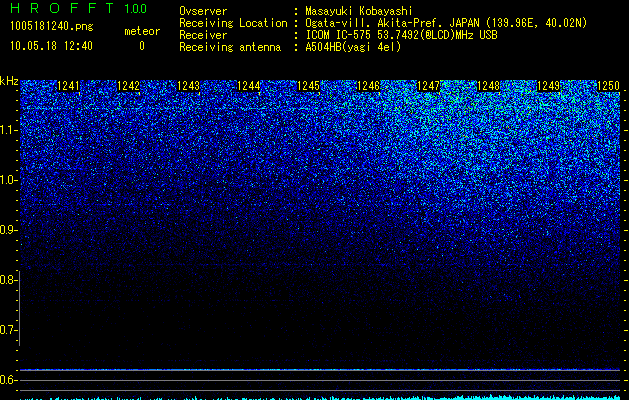Image resolution: width=629 pixels, height=400 pixels.
Task: Click the 1242 time marker
Action: coord(128,86)
